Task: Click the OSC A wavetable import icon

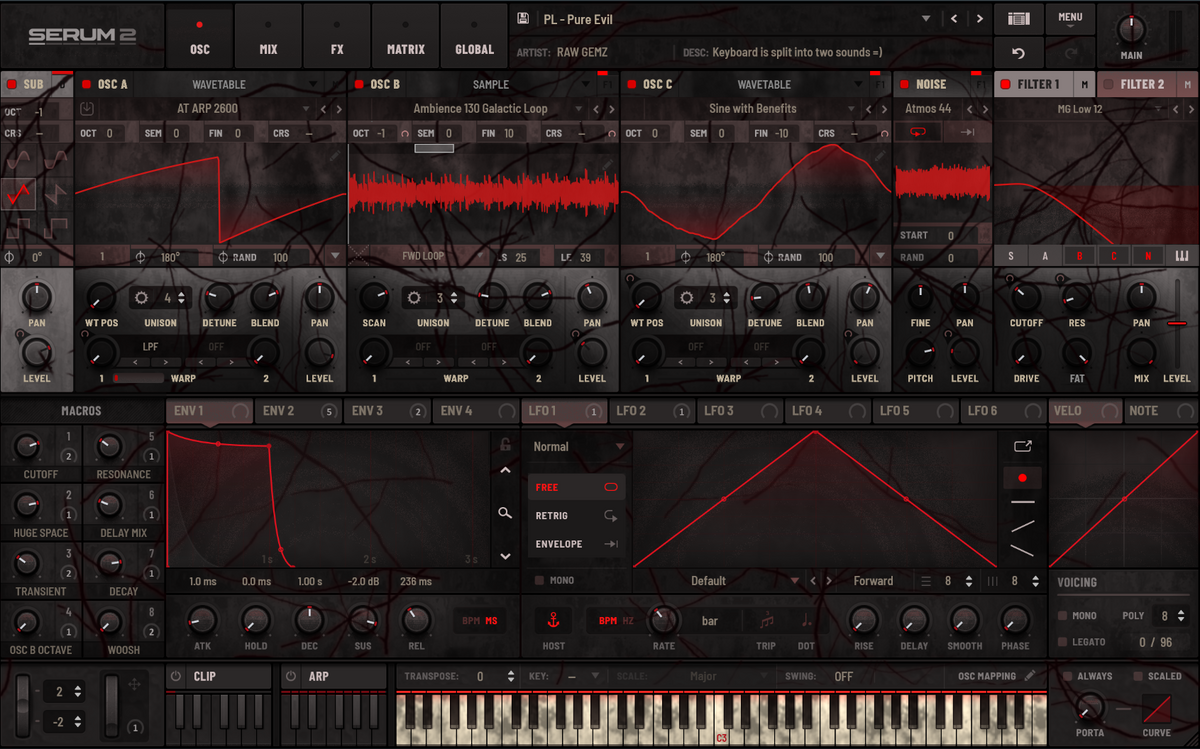Action: click(87, 109)
